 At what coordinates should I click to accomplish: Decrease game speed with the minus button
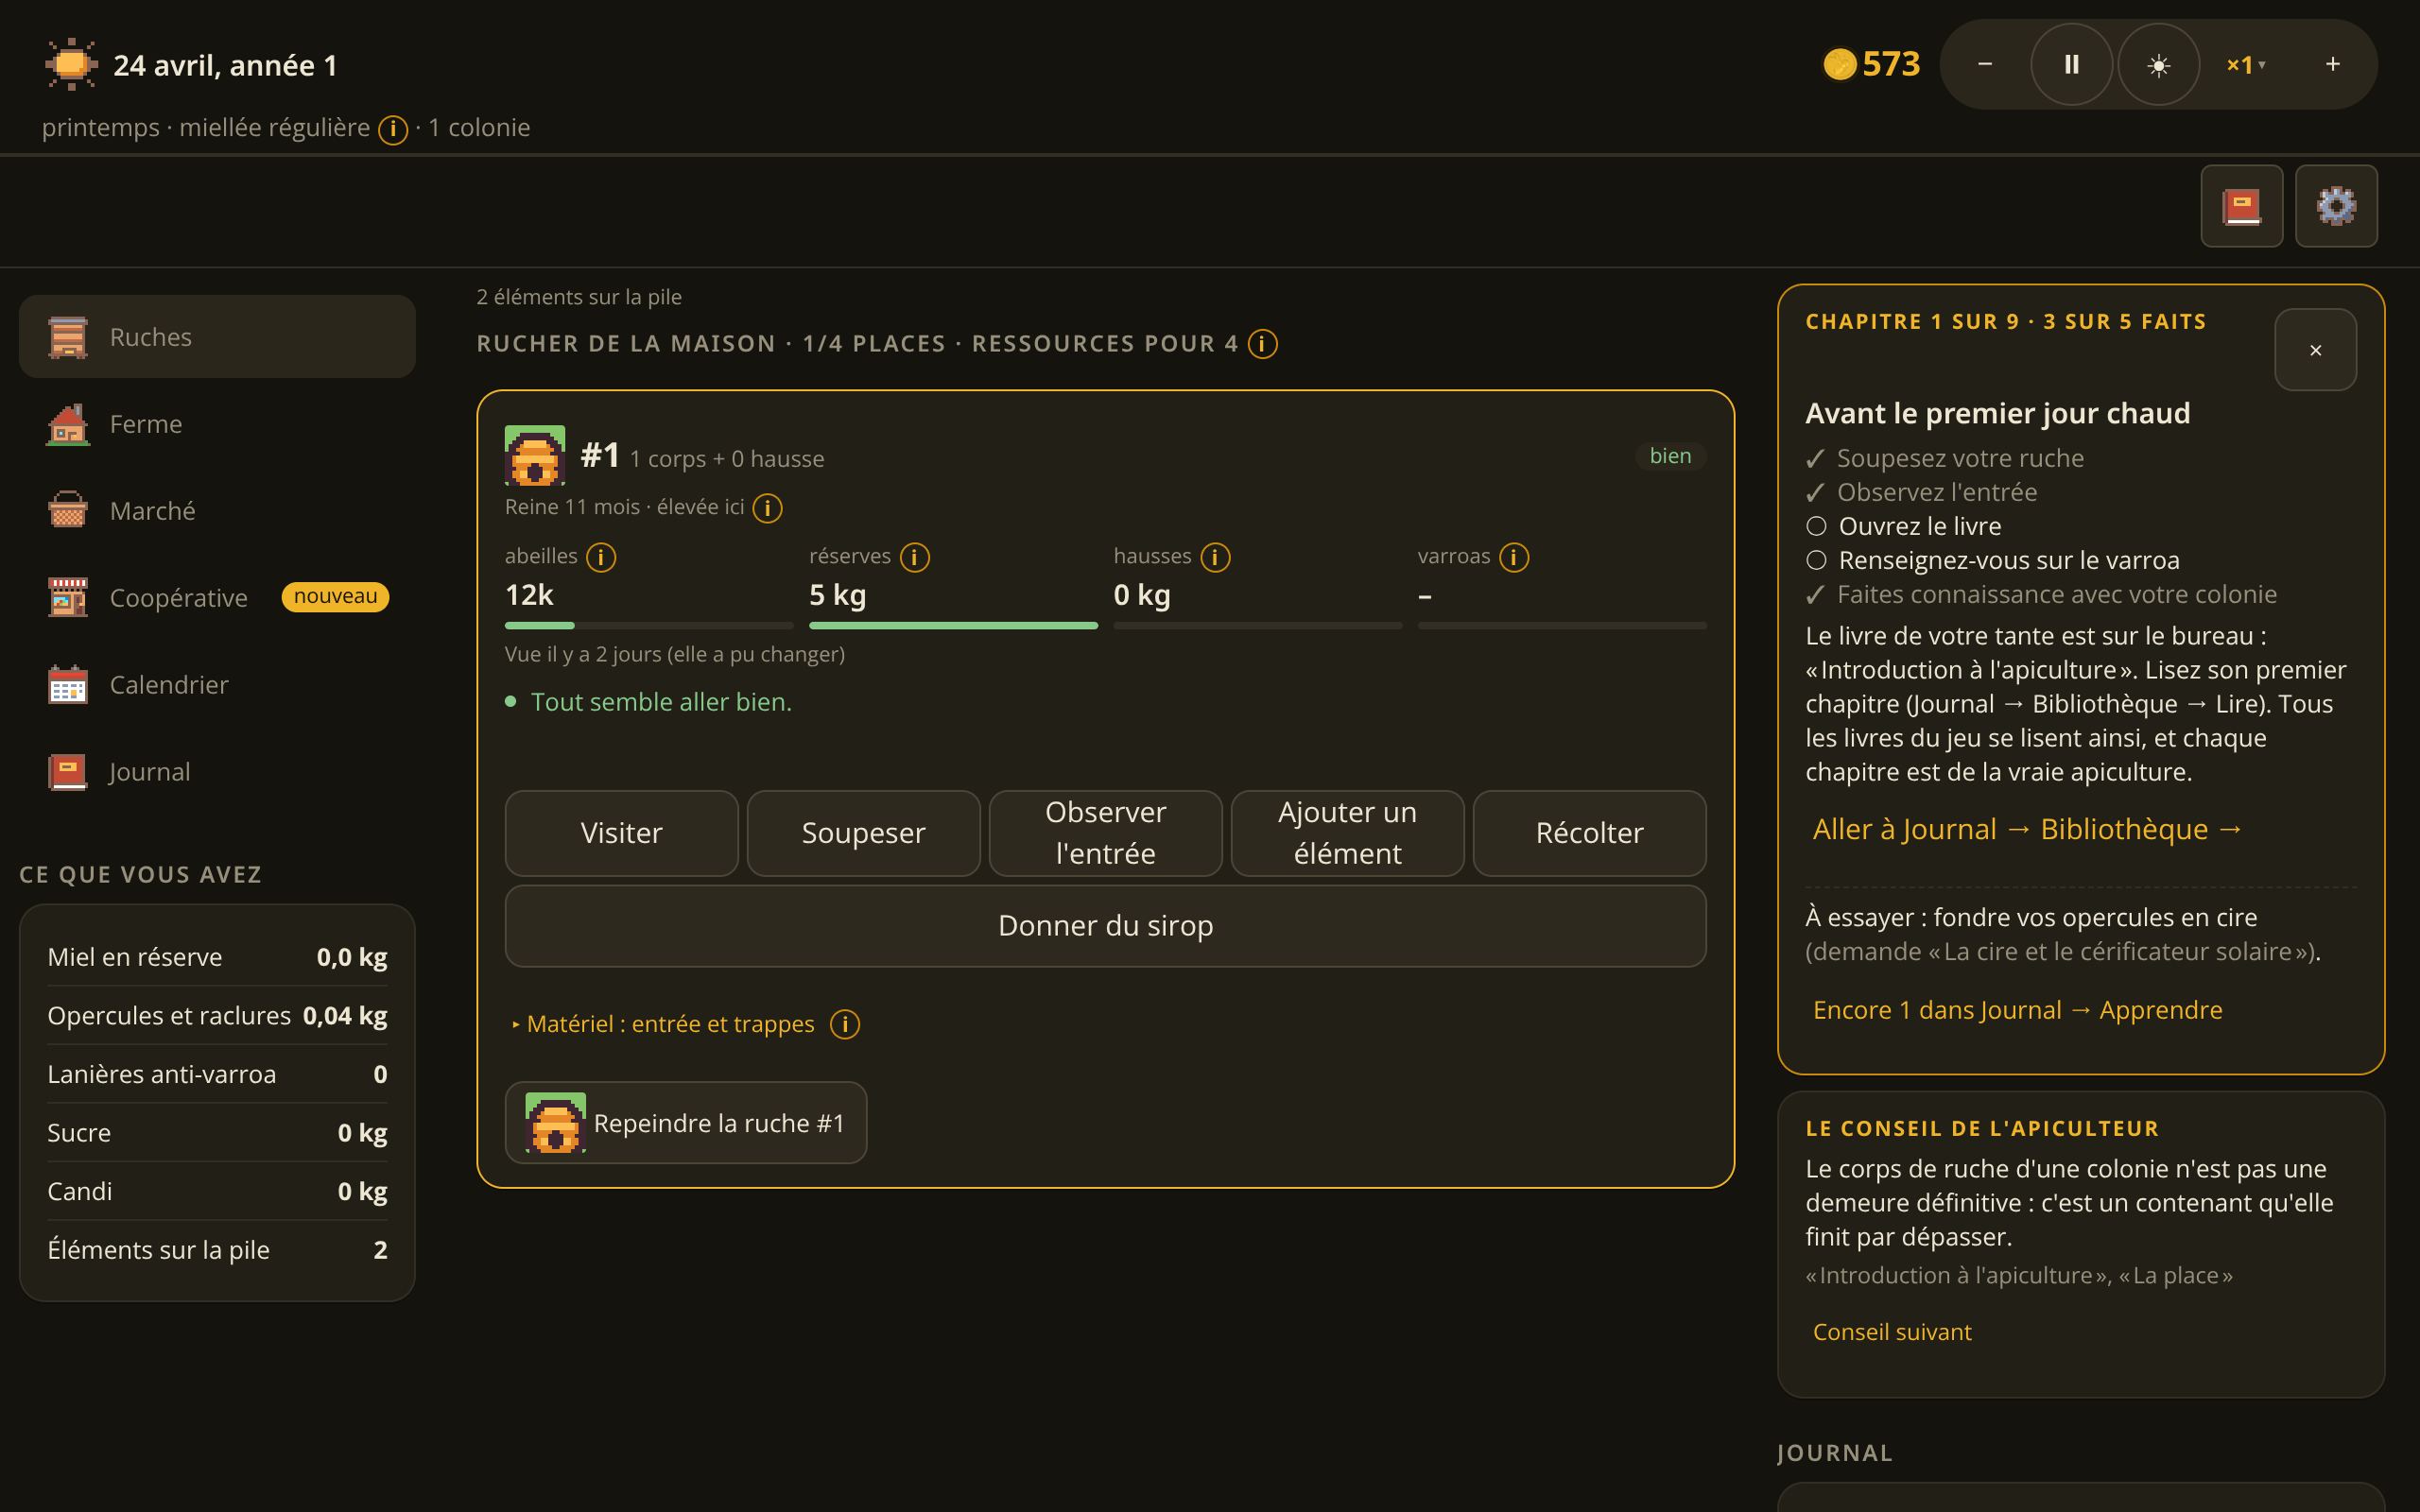1985,65
